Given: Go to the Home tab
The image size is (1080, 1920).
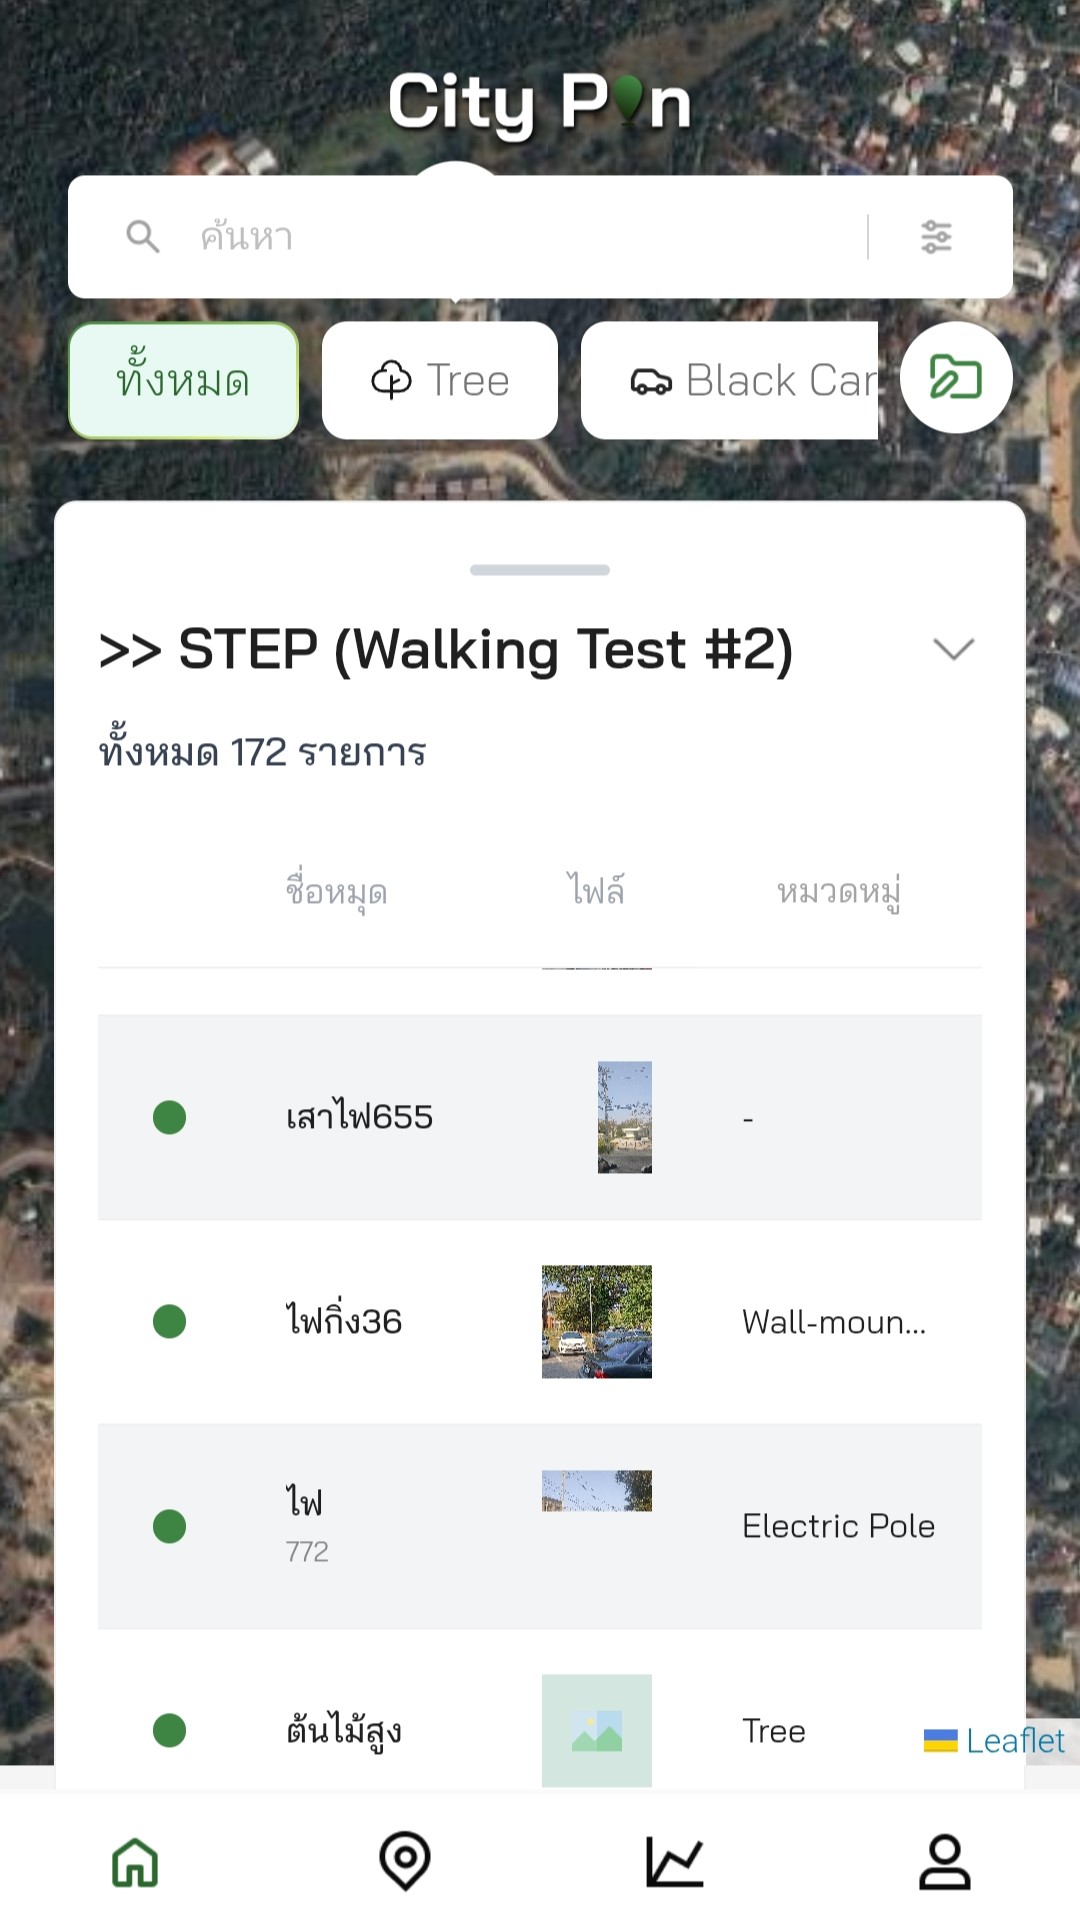Looking at the screenshot, I should point(135,1862).
